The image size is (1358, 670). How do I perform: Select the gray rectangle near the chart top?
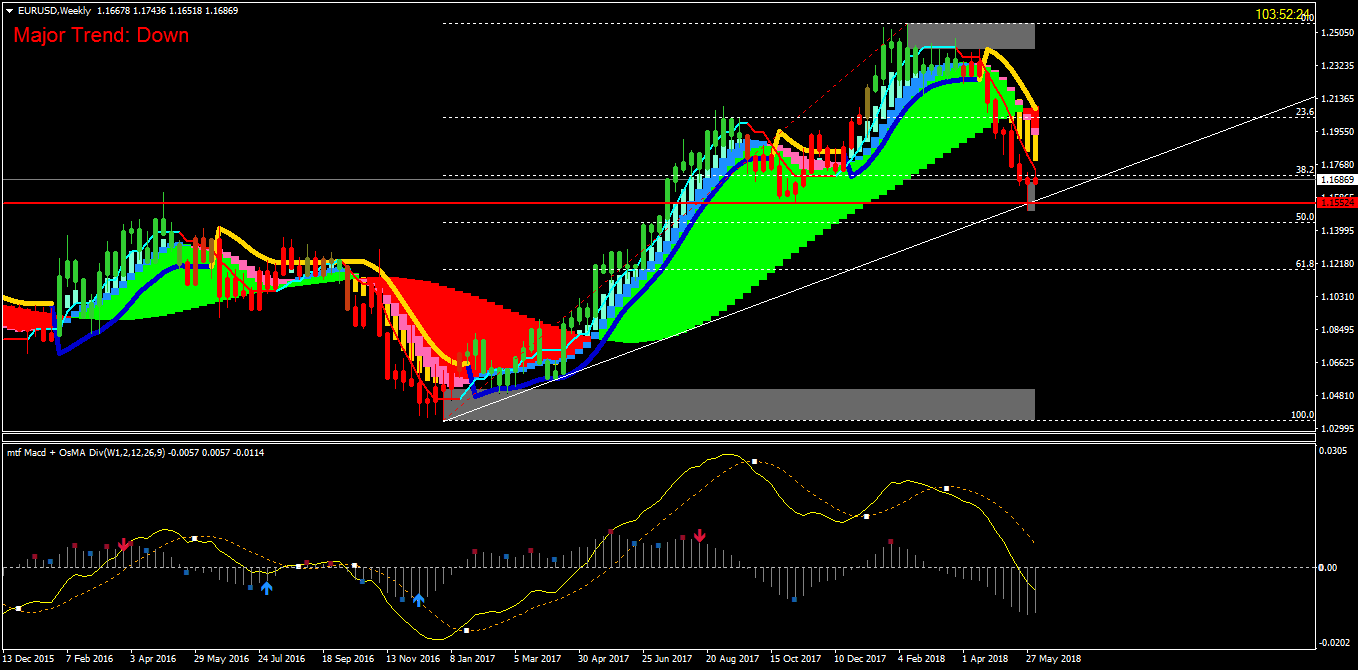pyautogui.click(x=970, y=36)
